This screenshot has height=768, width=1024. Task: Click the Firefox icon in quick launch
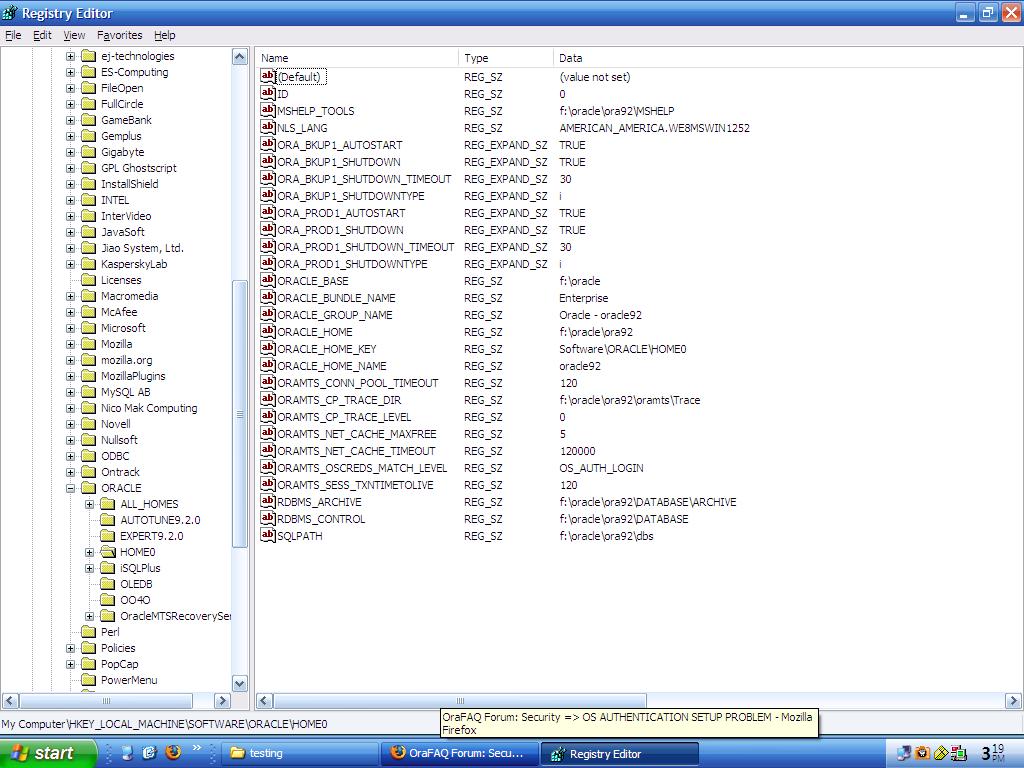172,752
